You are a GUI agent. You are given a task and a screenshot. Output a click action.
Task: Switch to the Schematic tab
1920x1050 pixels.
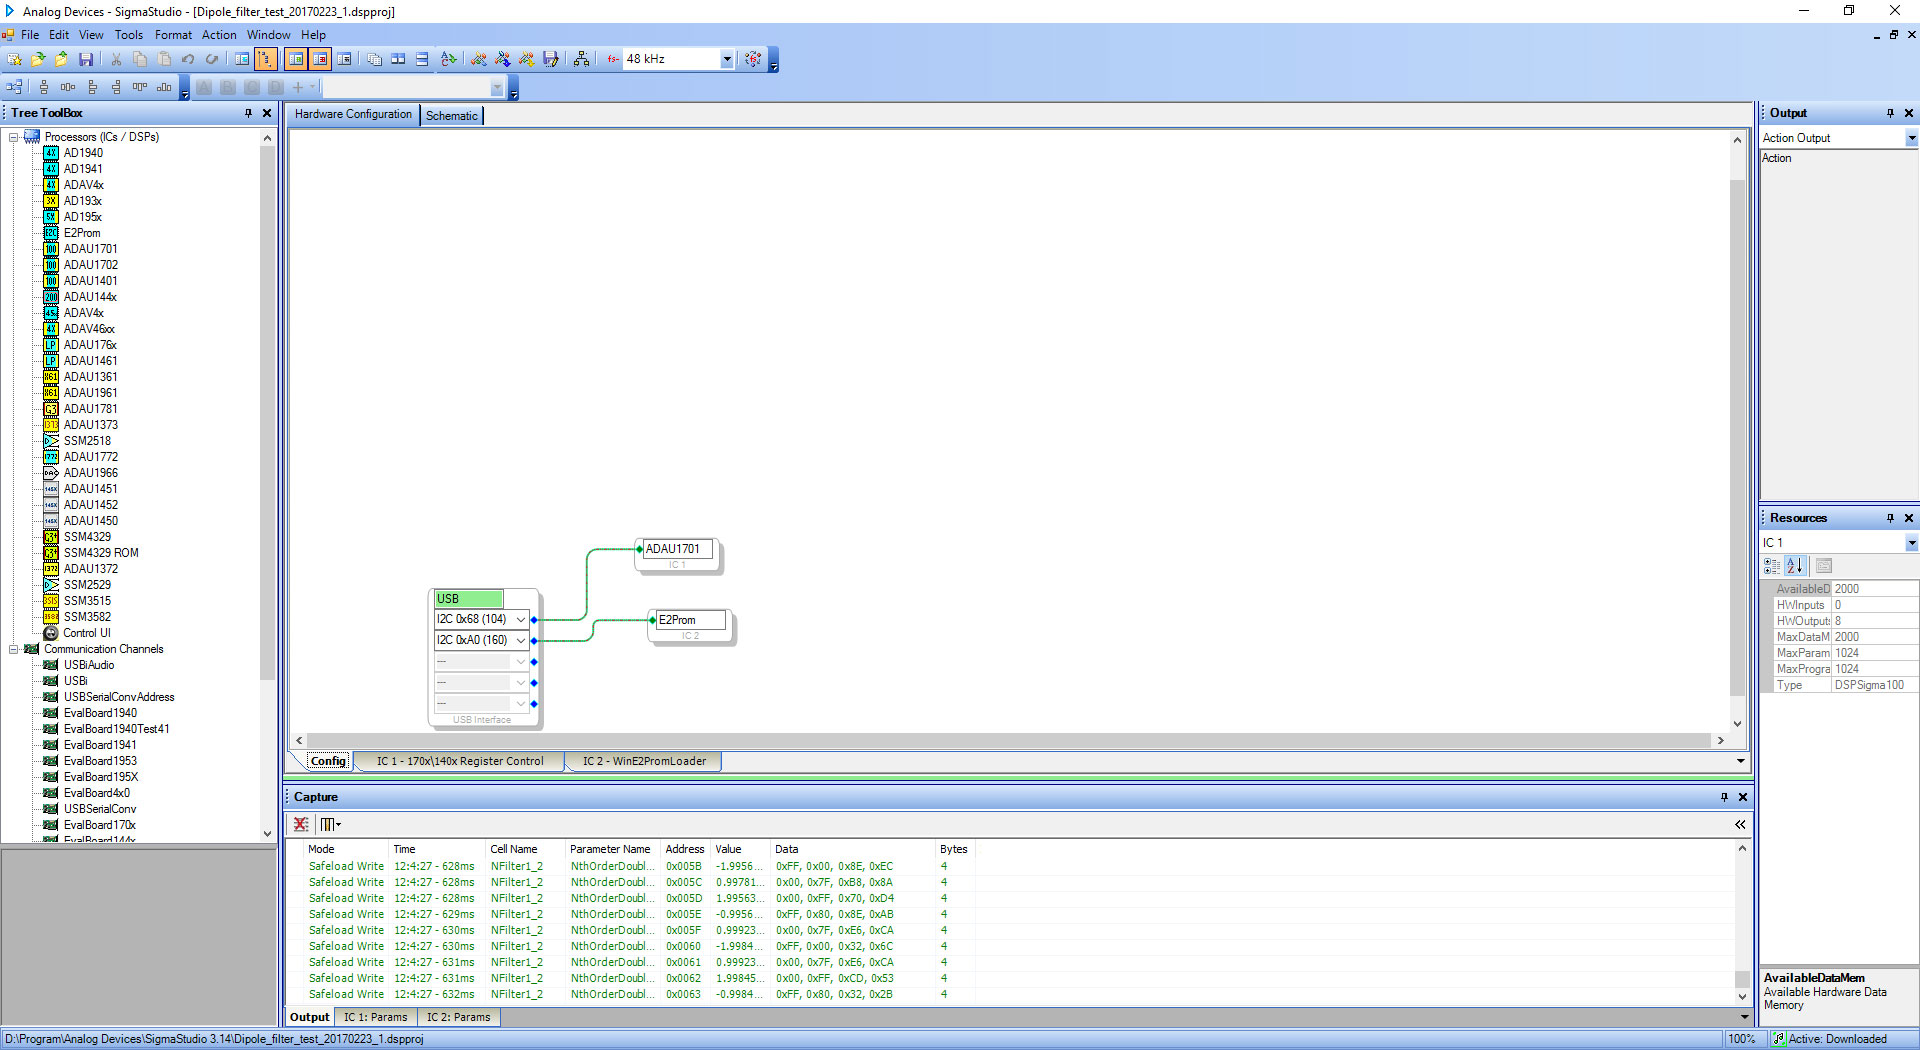[452, 115]
